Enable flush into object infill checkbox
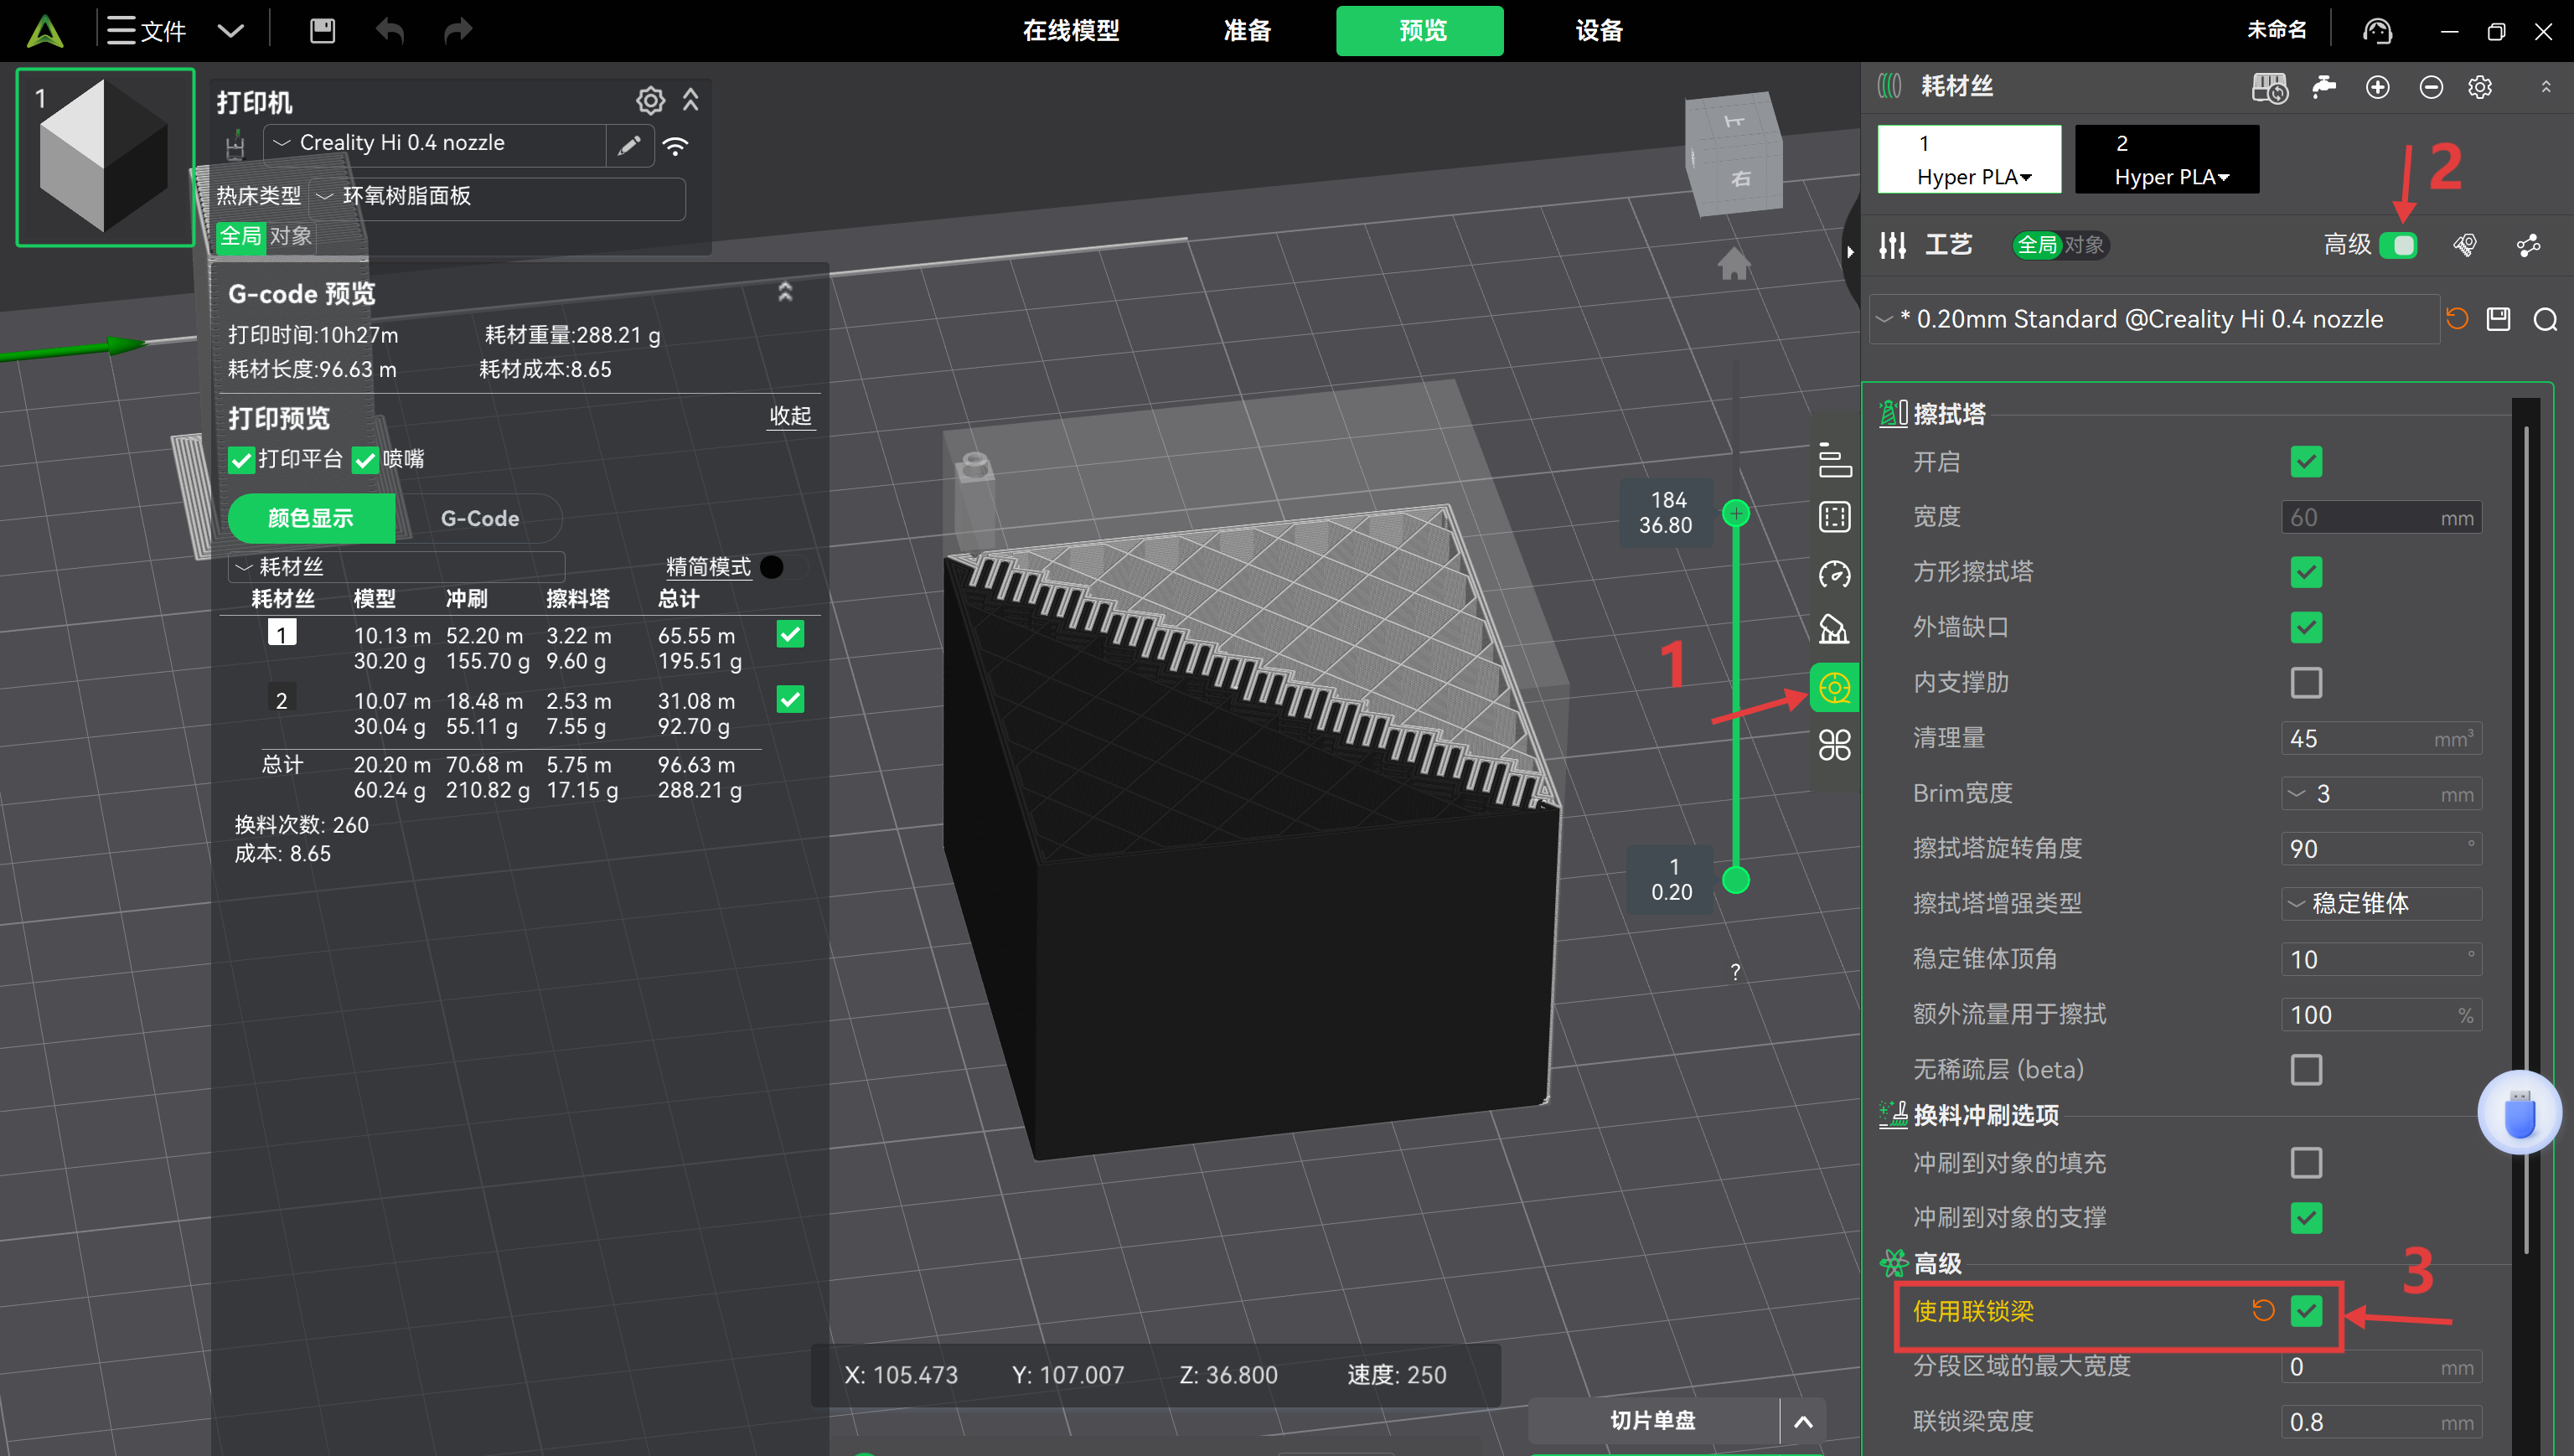 point(2306,1163)
